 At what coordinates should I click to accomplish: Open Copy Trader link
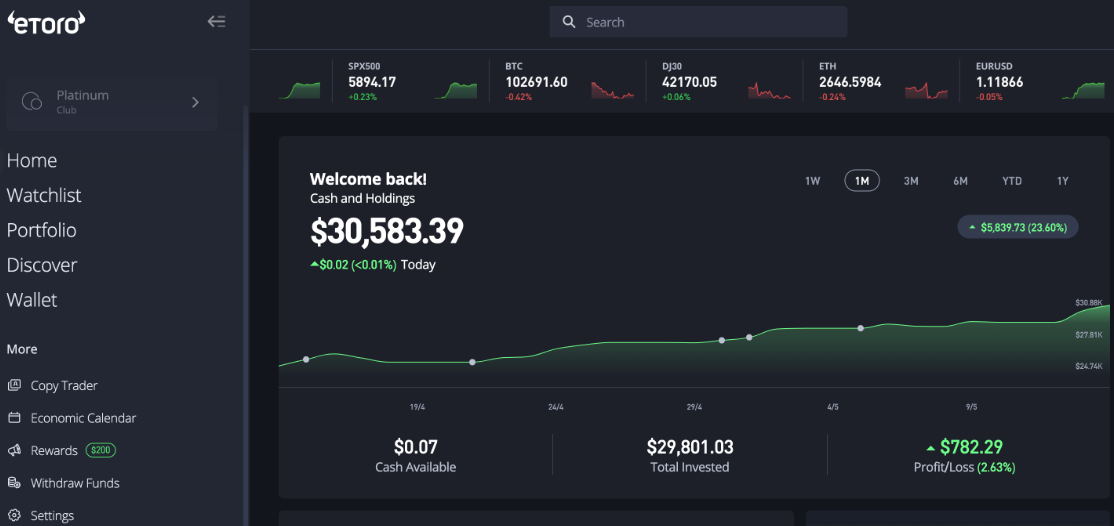click(64, 385)
